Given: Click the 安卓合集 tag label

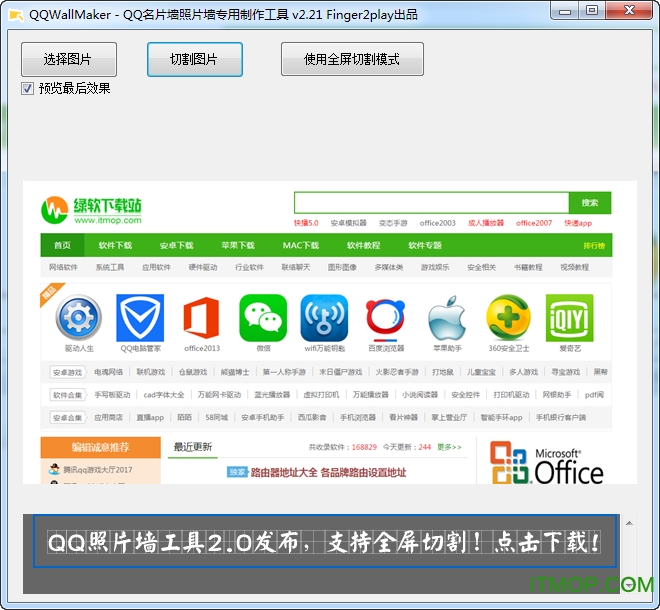Looking at the screenshot, I should pos(67,418).
